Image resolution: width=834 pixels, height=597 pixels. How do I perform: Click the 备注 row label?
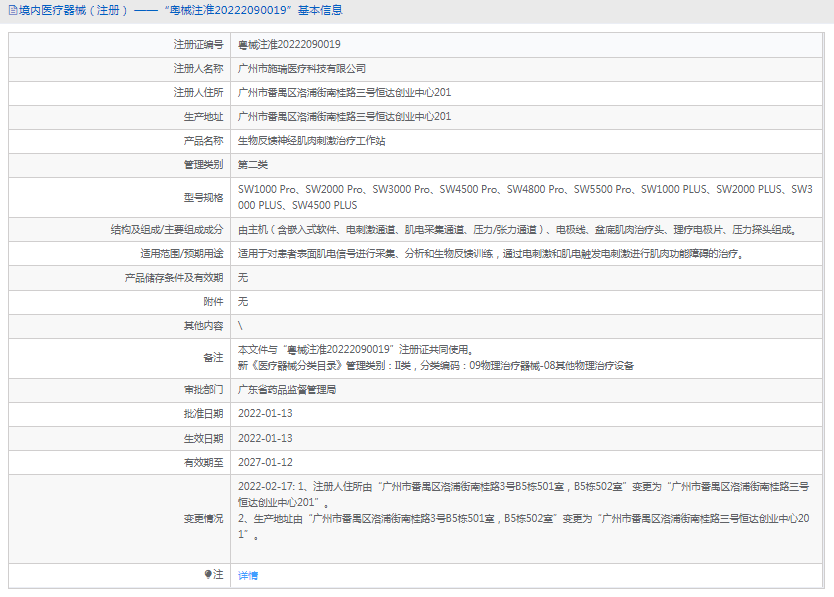(x=213, y=358)
